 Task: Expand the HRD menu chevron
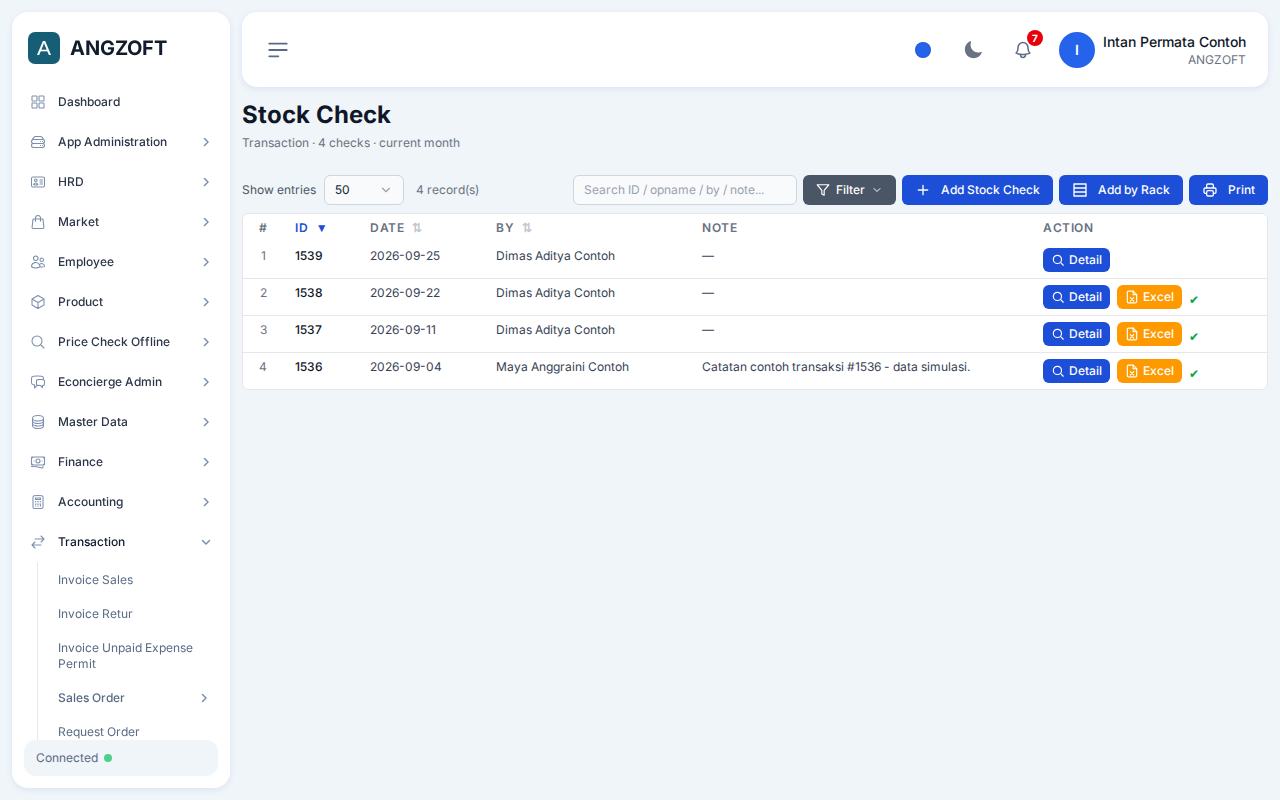206,182
